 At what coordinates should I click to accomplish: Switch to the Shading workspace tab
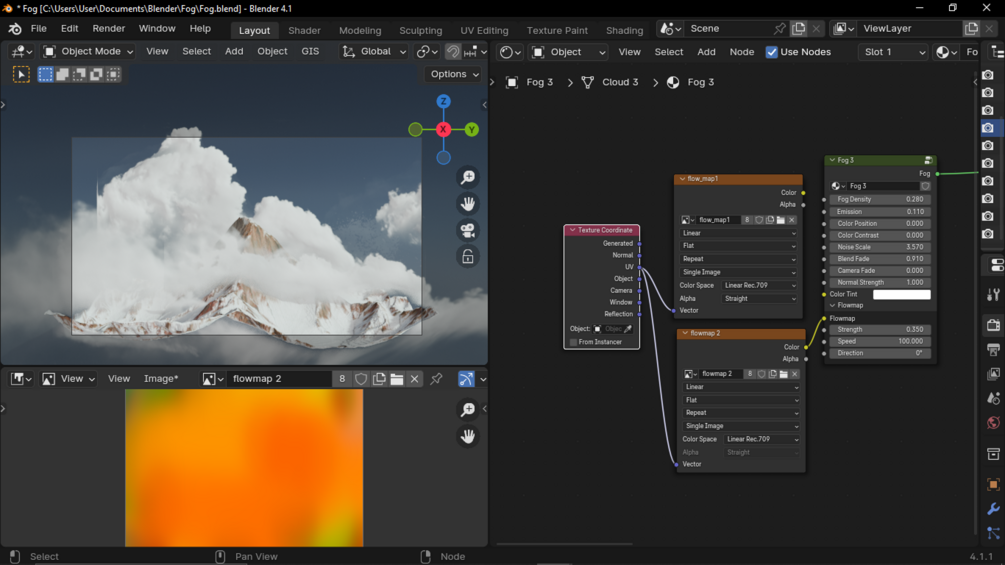click(x=624, y=30)
